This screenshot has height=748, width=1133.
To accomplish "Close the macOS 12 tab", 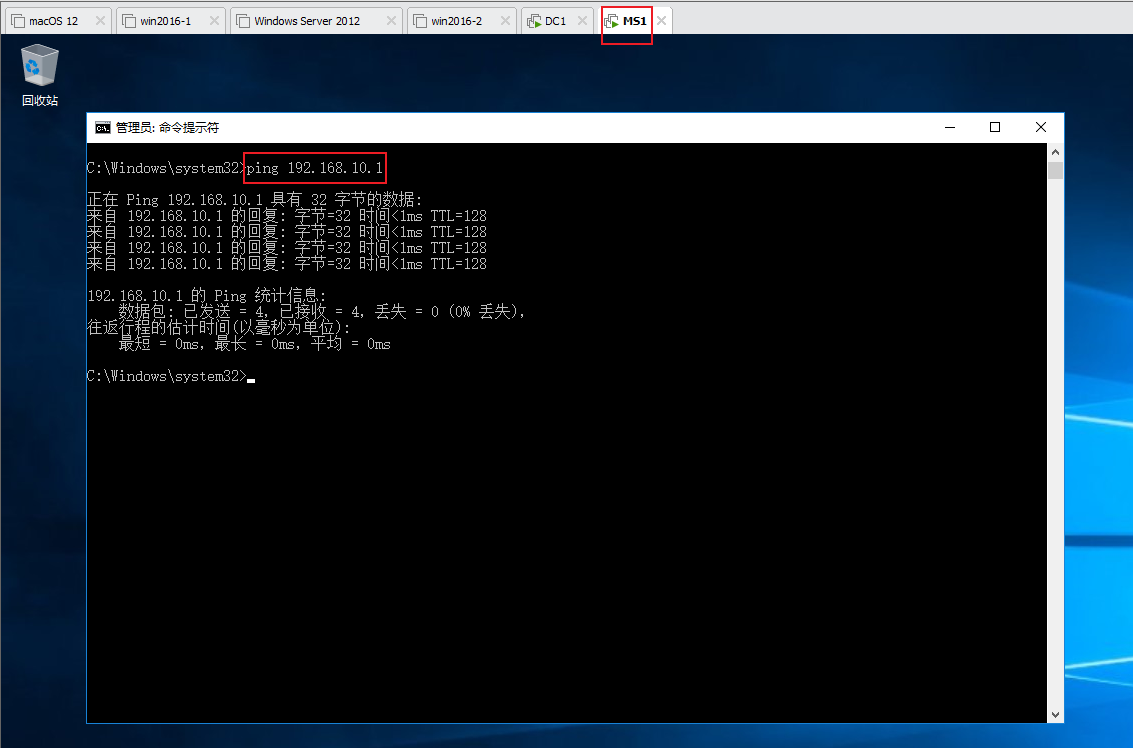I will pos(100,21).
